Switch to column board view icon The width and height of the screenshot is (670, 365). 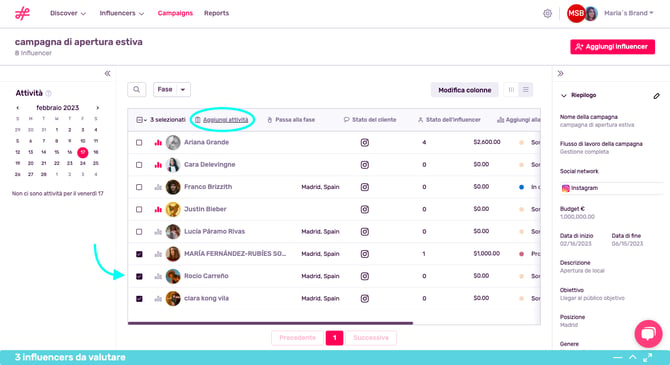(511, 90)
